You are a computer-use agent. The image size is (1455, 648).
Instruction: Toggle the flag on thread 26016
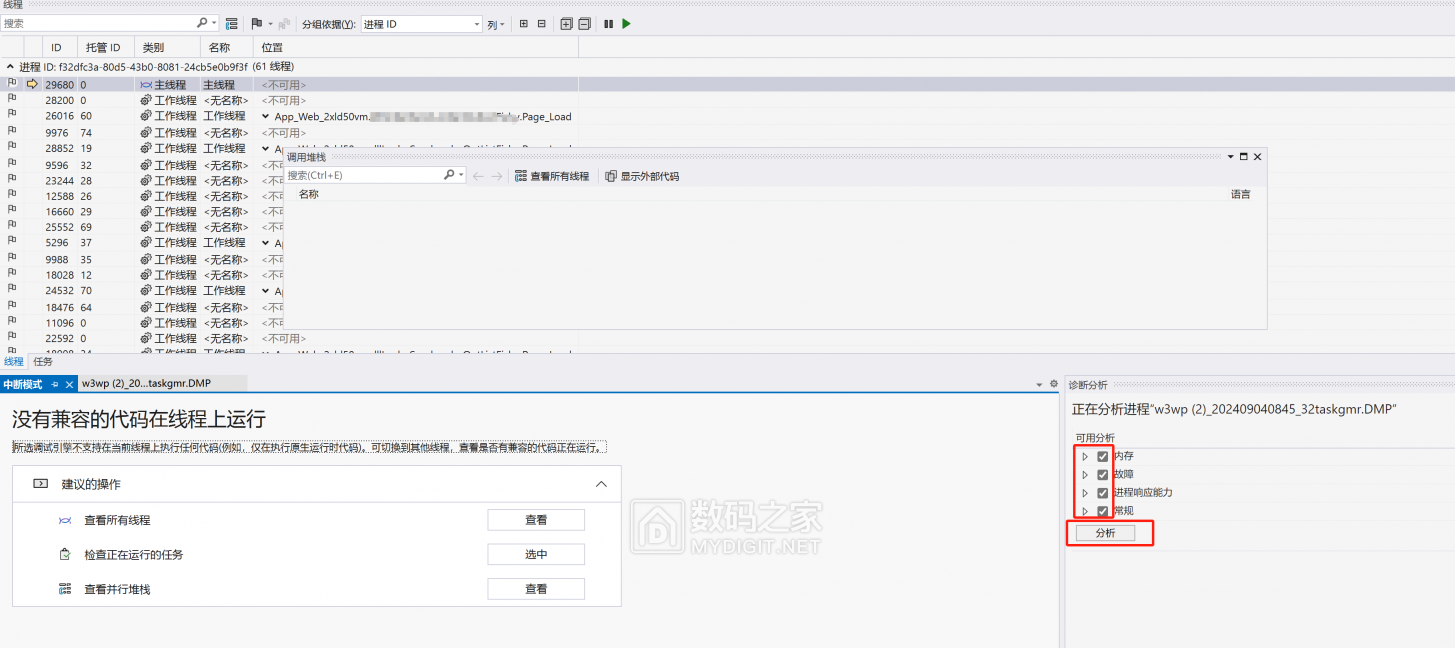click(12, 116)
